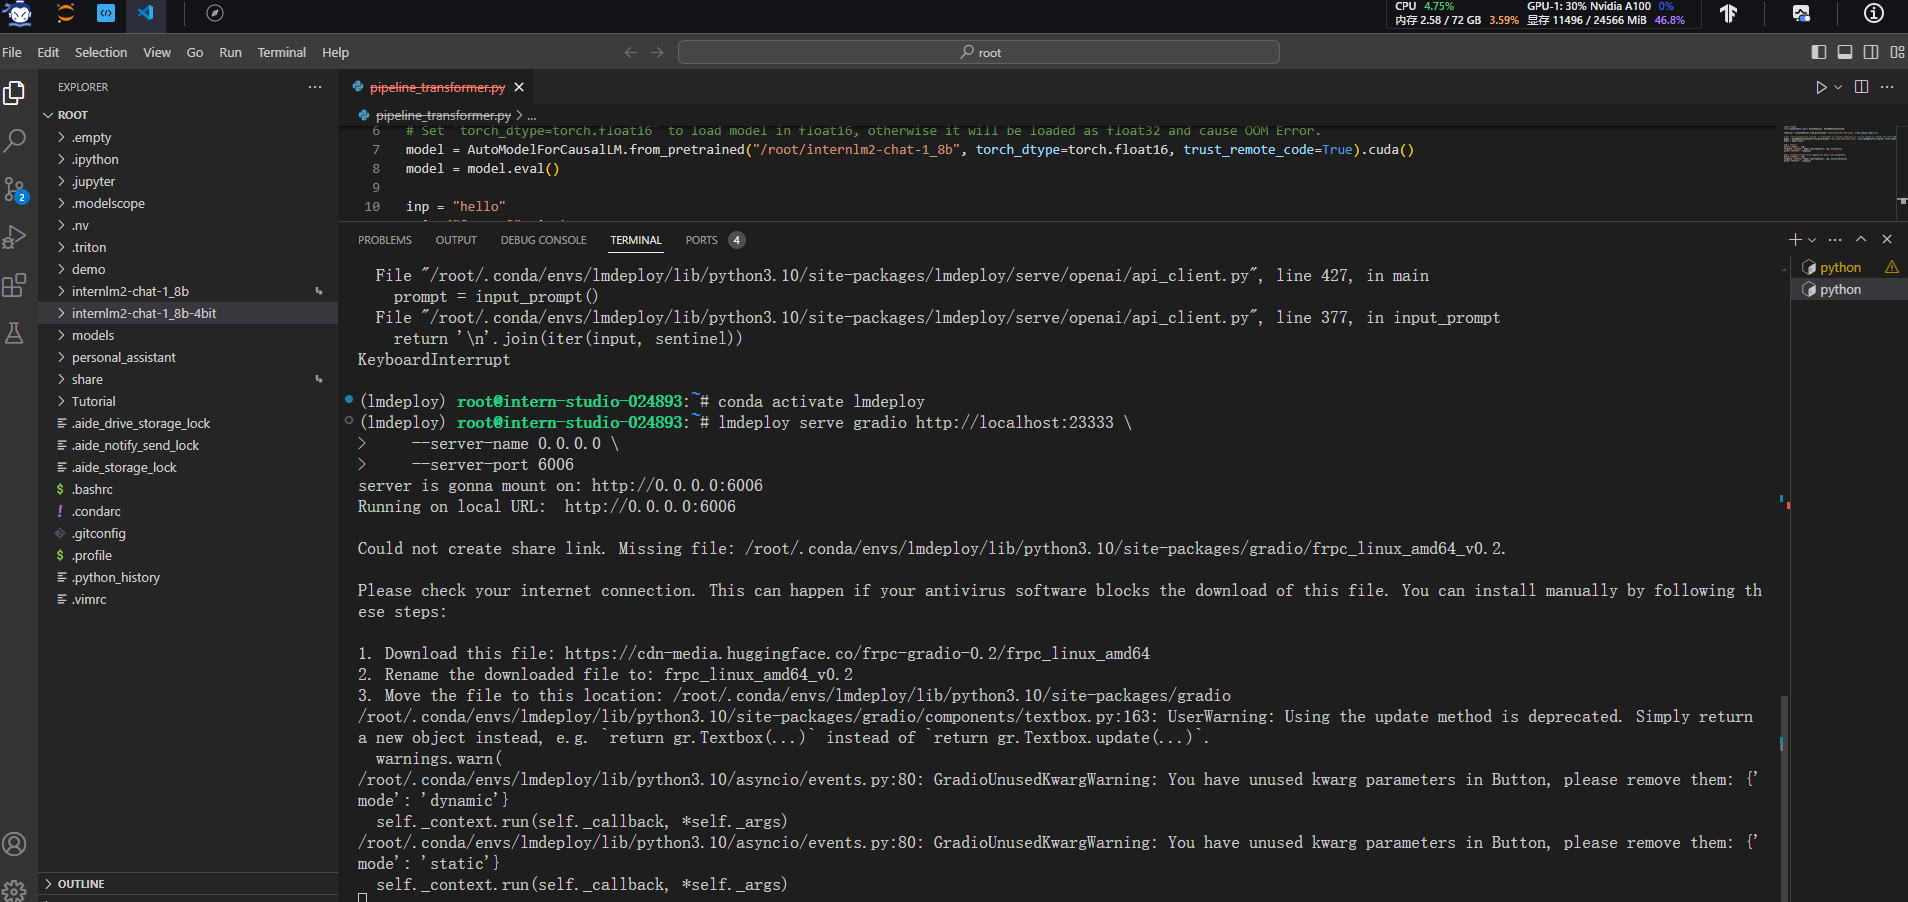Switch to the JupyterLab launcher icon
Image resolution: width=1908 pixels, height=902 pixels.
coord(66,13)
